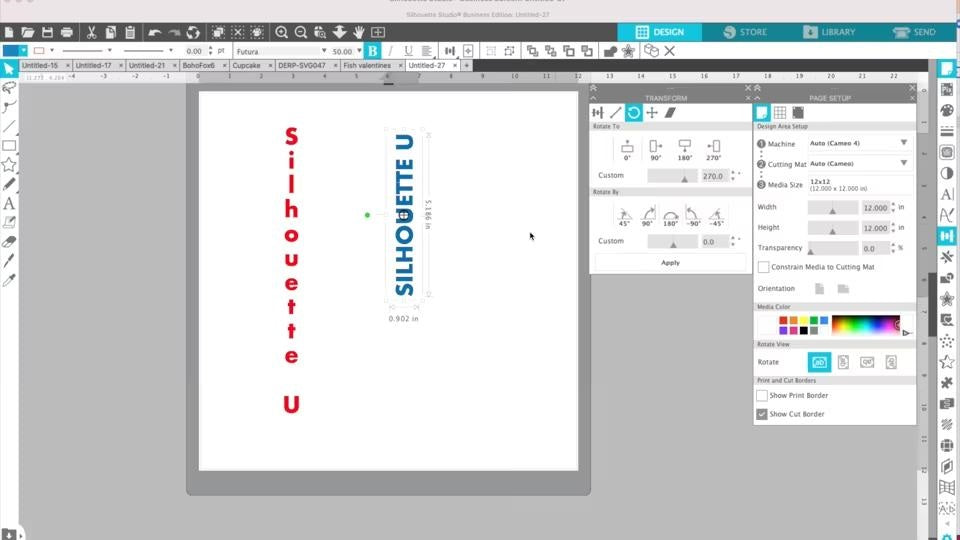Collapse the Page Setup panel
The width and height of the screenshot is (960, 540).
point(757,98)
